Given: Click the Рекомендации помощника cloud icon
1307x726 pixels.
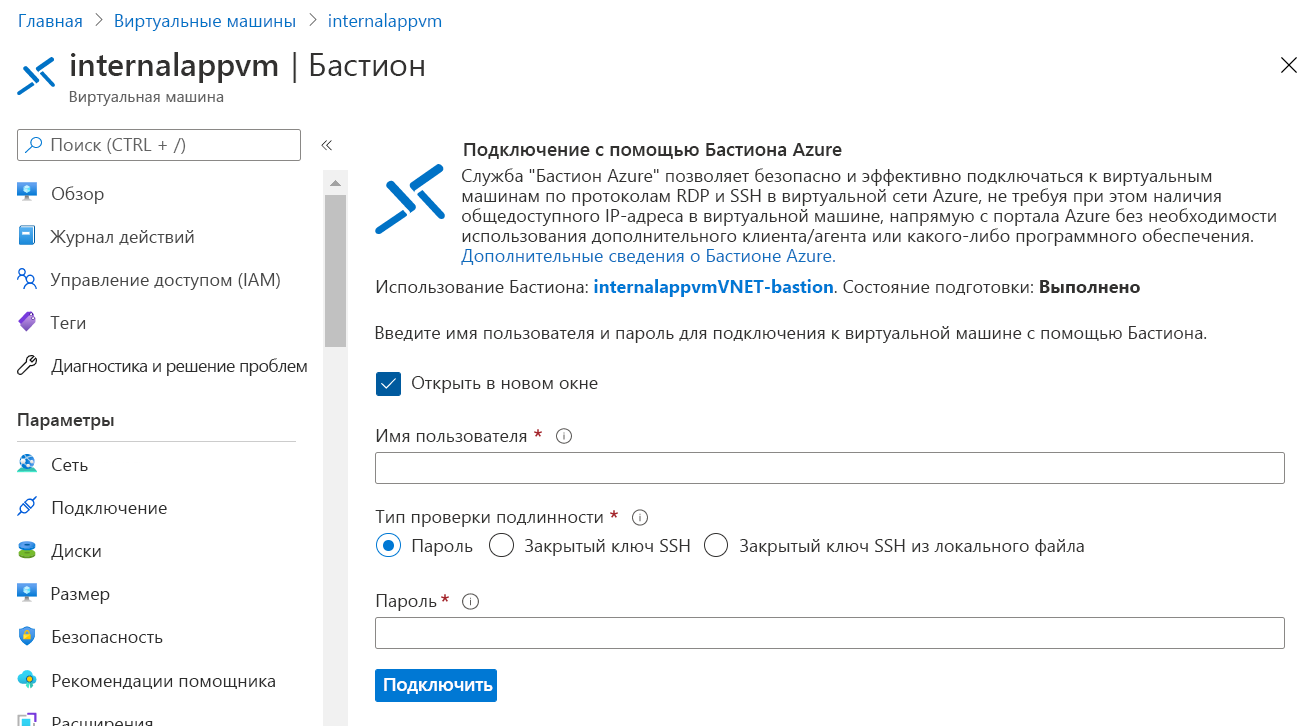Looking at the screenshot, I should 27,680.
